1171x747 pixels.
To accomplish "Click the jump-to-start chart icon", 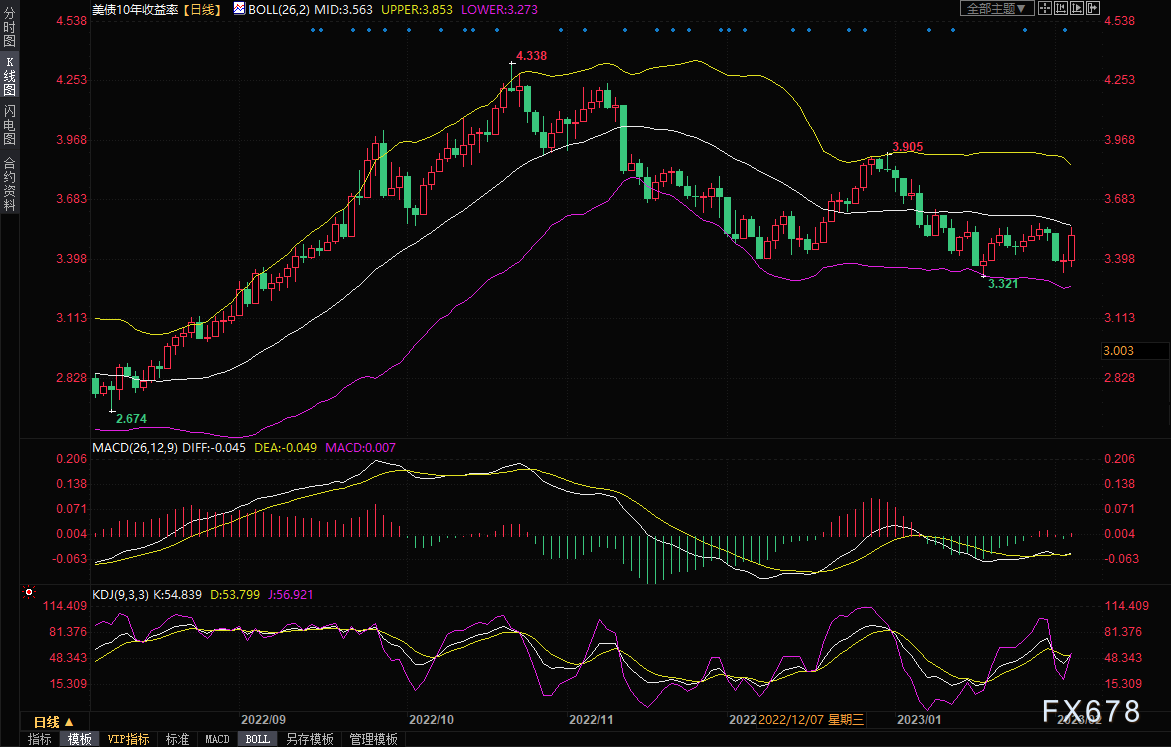I will point(1060,8).
